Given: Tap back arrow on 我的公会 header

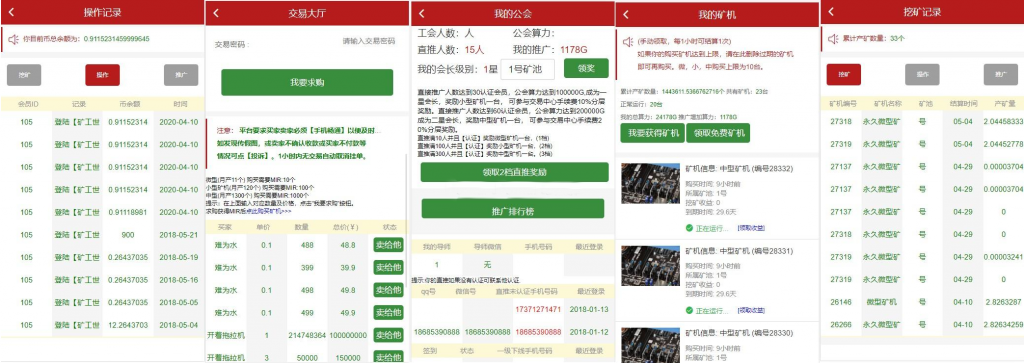Looking at the screenshot, I should click(x=421, y=13).
